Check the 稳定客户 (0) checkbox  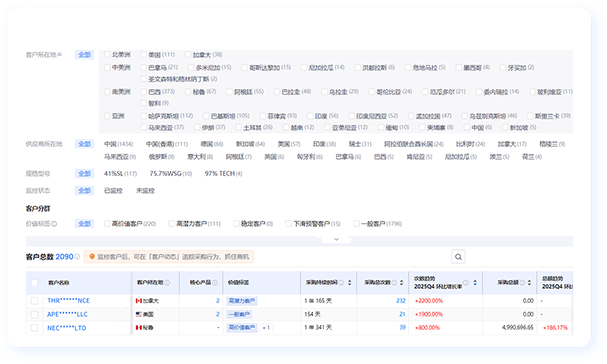pyautogui.click(x=236, y=223)
